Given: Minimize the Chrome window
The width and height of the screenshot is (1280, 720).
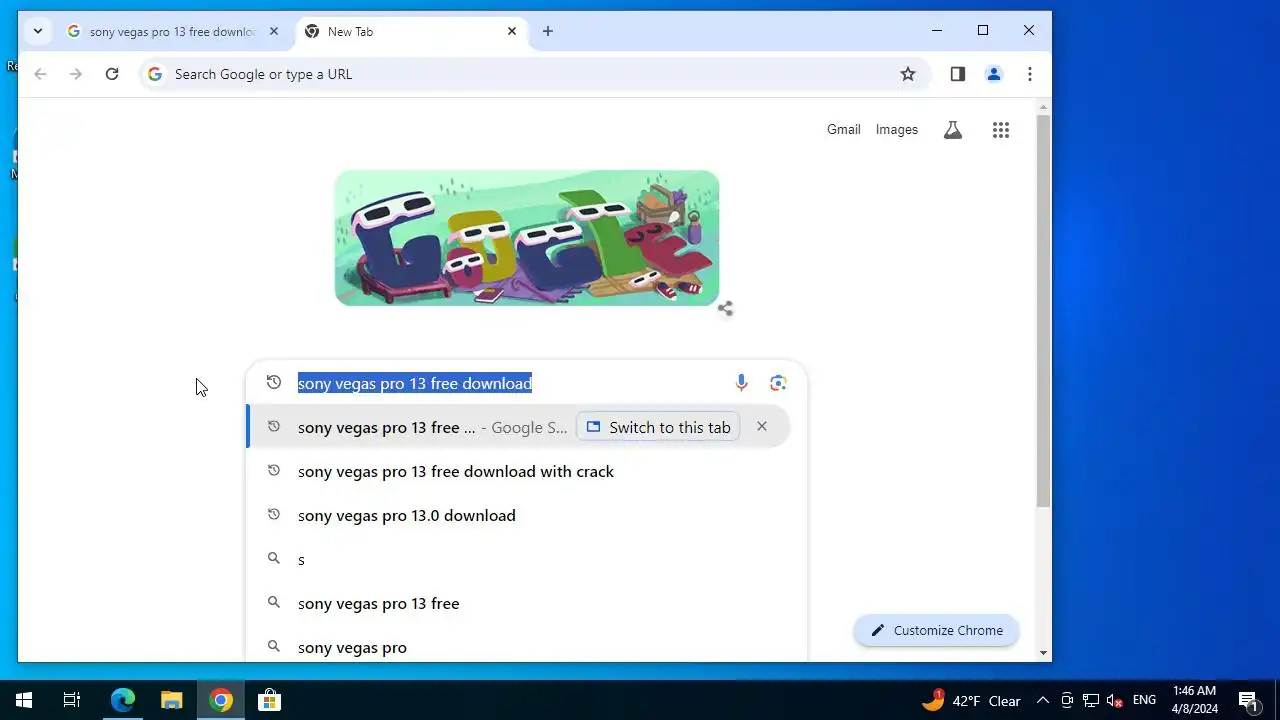Looking at the screenshot, I should (x=937, y=31).
